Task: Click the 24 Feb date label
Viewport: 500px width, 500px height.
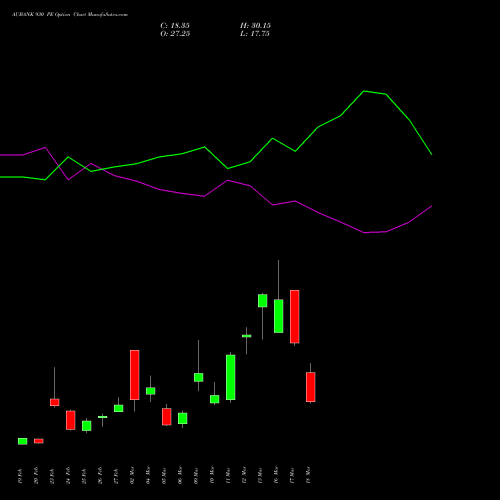Action: 68,476
